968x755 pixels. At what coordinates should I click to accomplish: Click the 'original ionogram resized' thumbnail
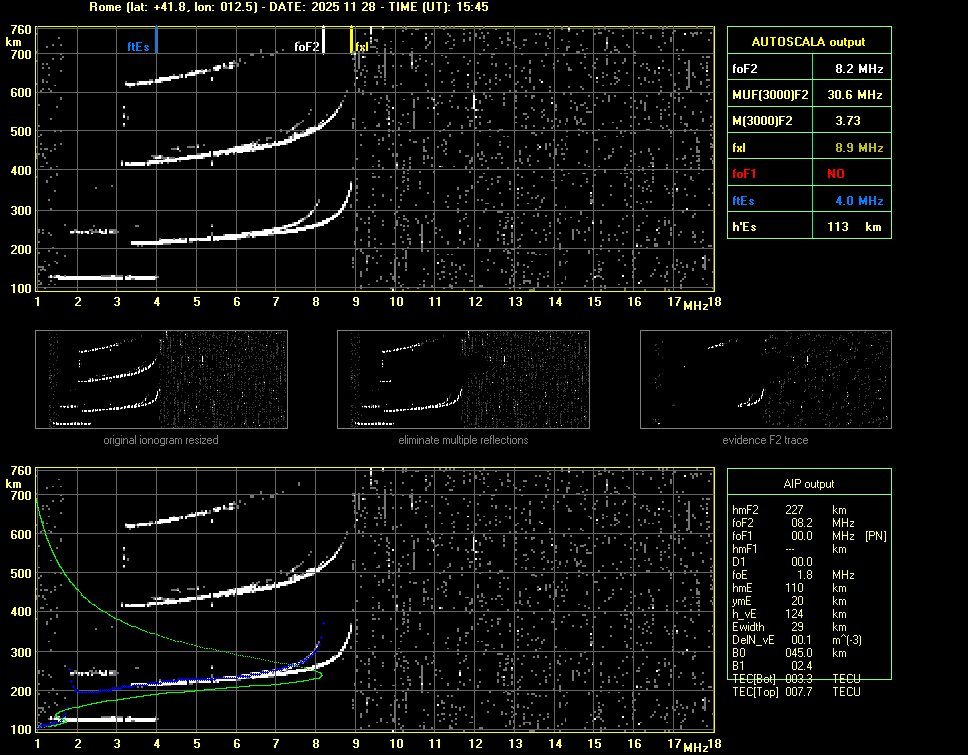coord(161,380)
